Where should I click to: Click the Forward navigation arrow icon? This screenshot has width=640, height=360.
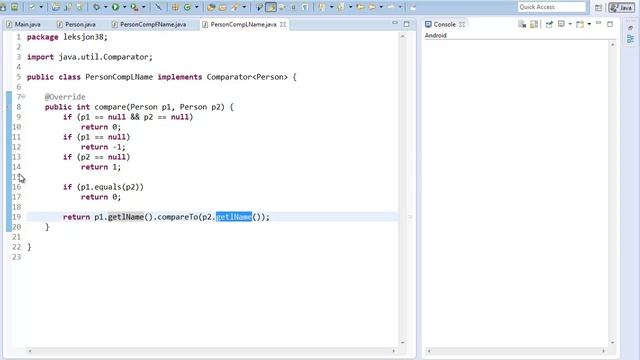pos(391,7)
